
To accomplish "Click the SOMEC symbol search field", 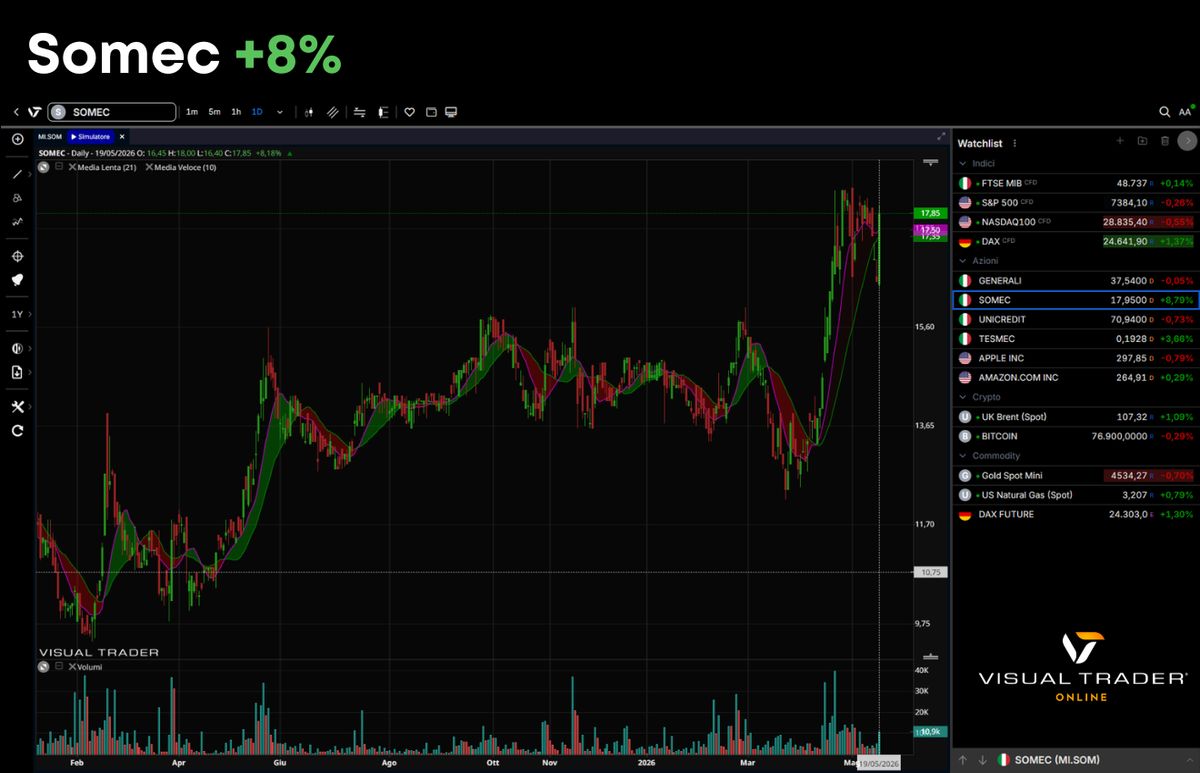I will click(x=112, y=112).
